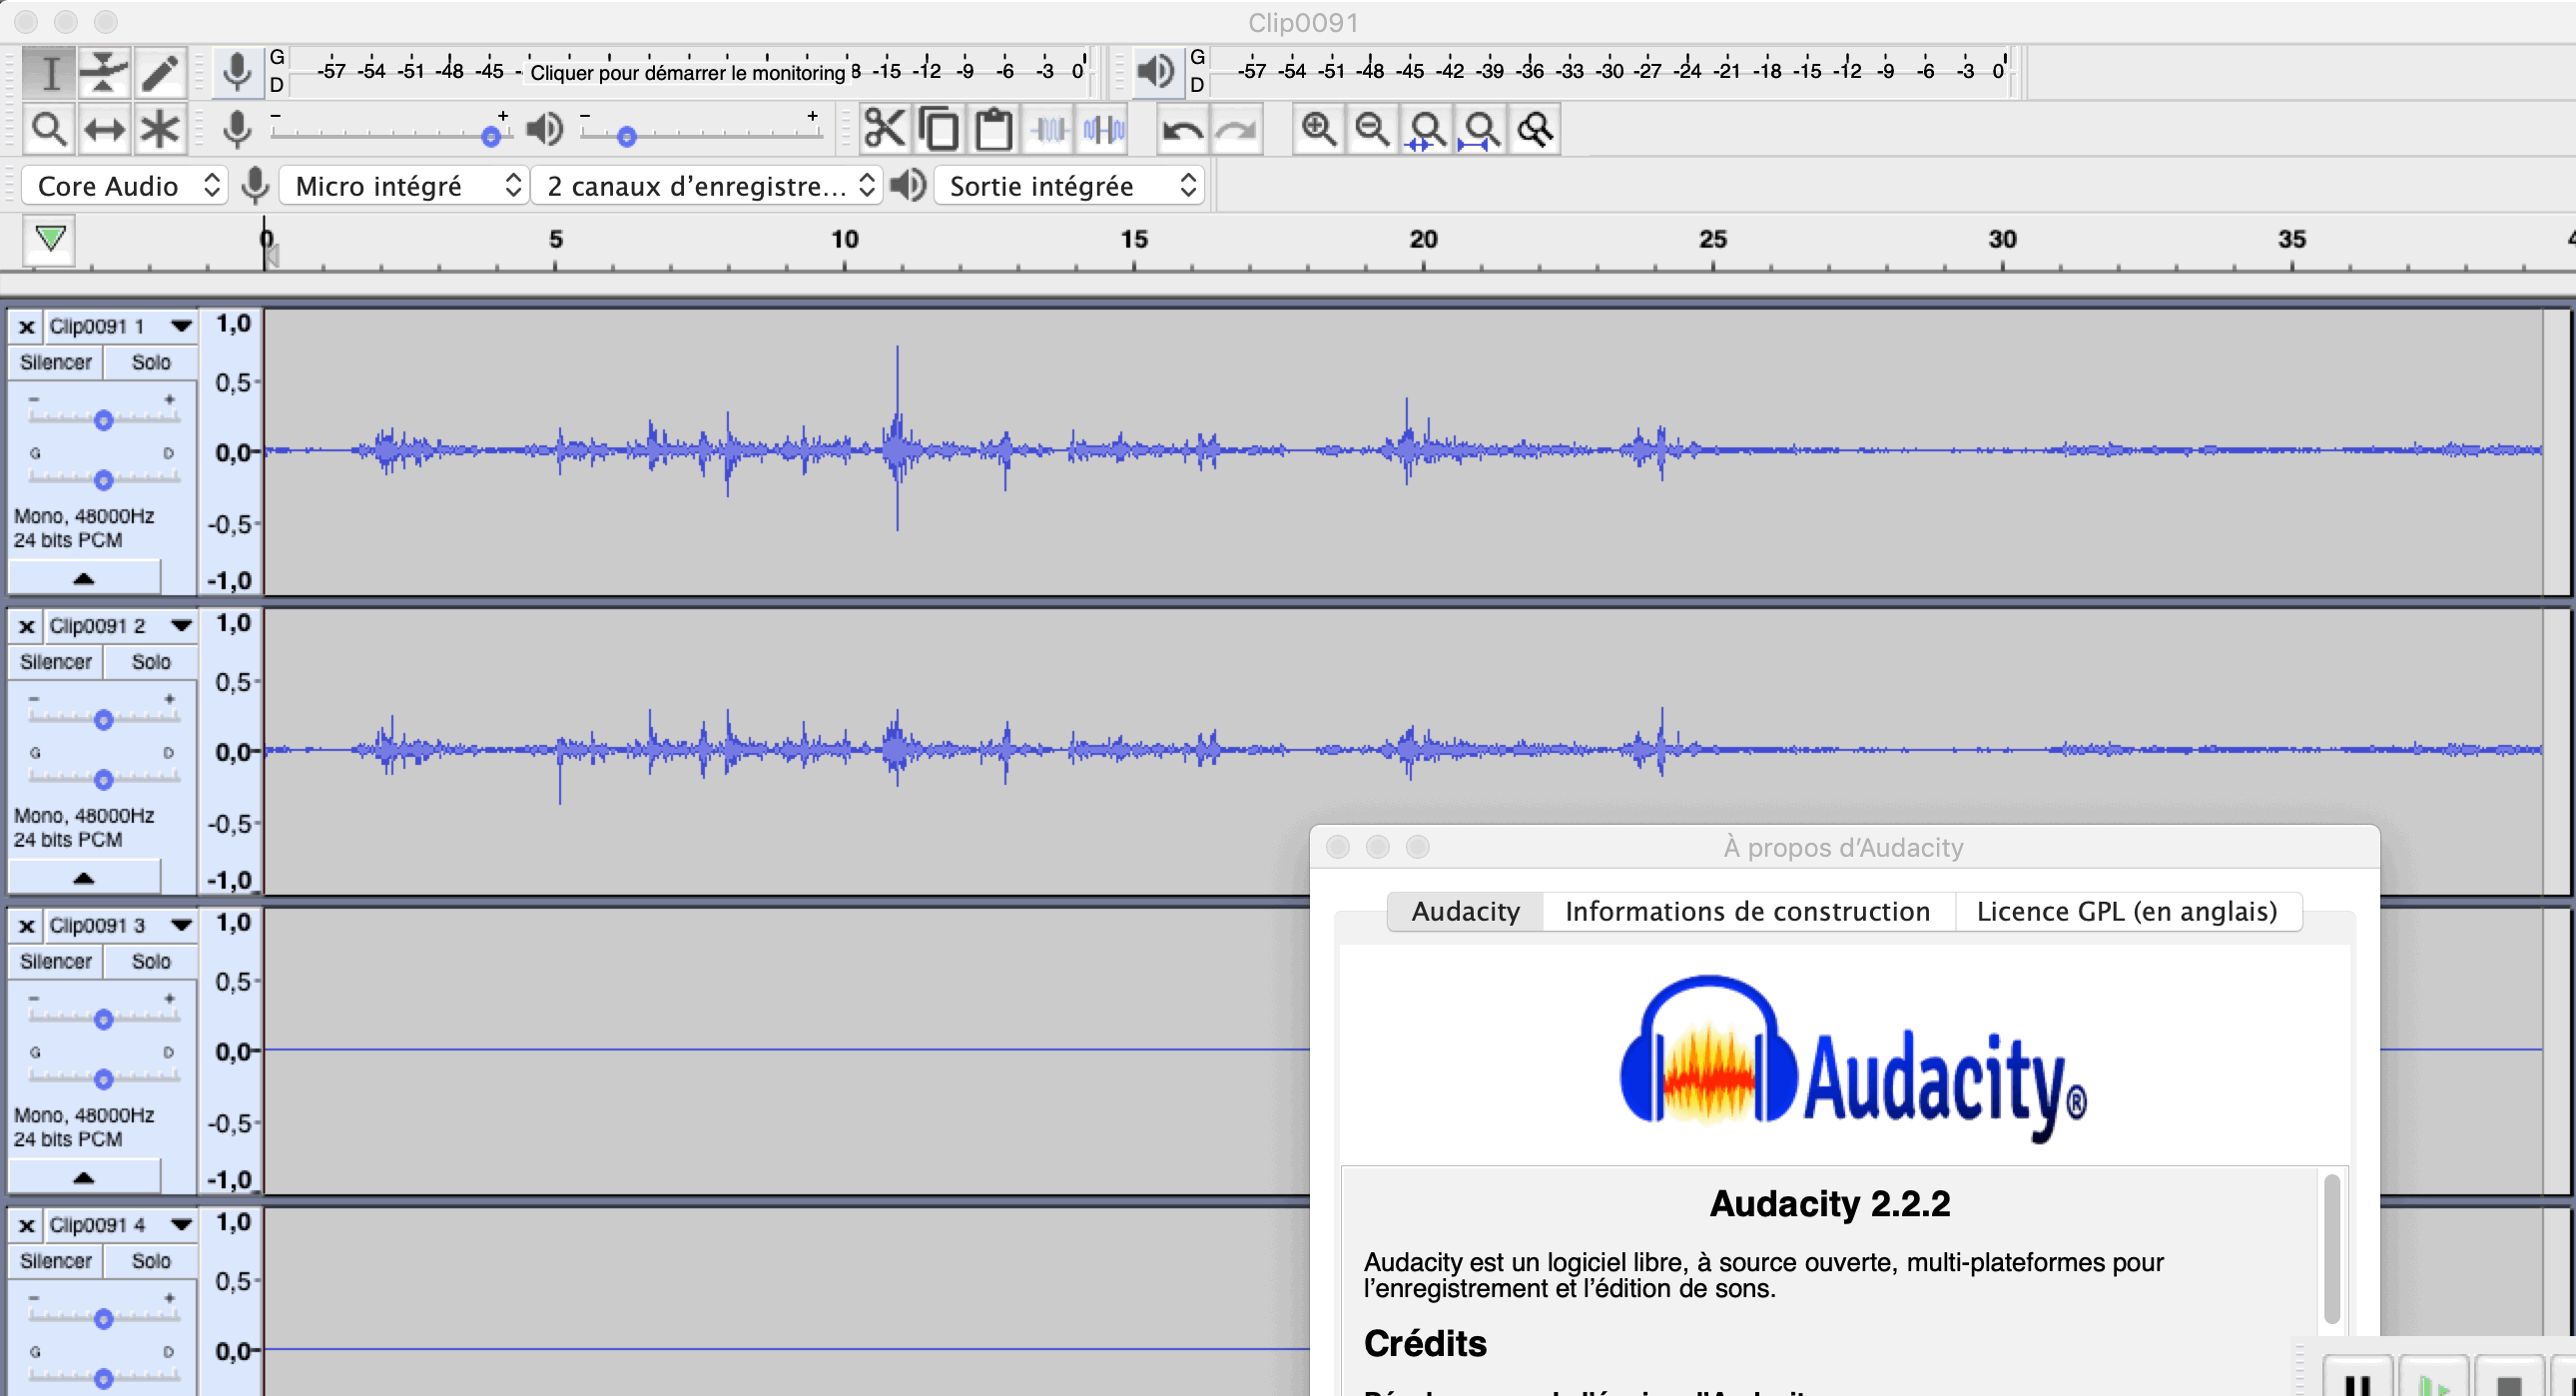This screenshot has width=2576, height=1396.
Task: Mute track Clip0091 2 with Silencer
Action: (56, 662)
